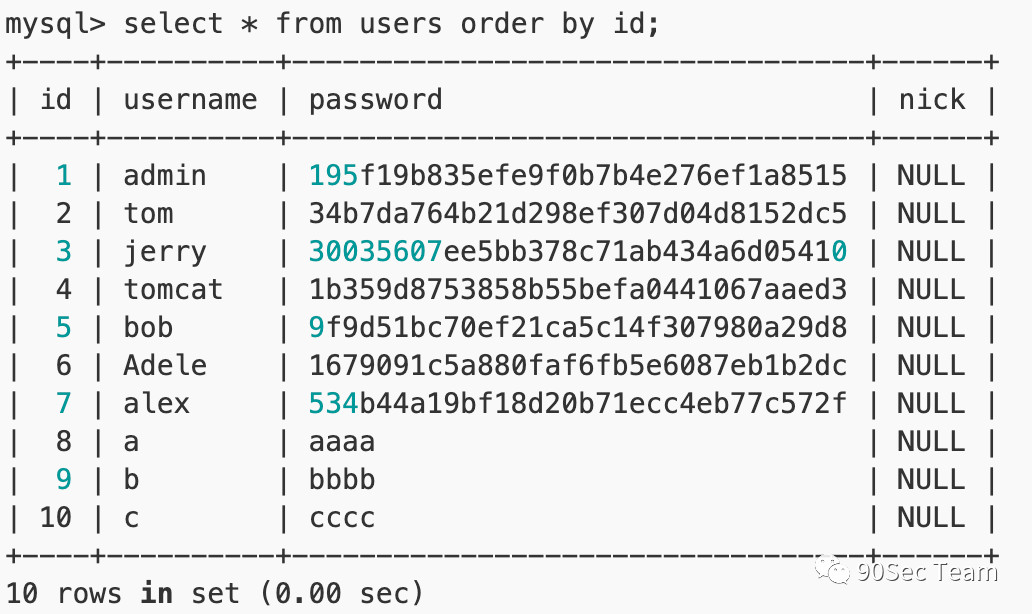This screenshot has height=614, width=1032.
Task: Click the nick column header
Action: click(932, 100)
